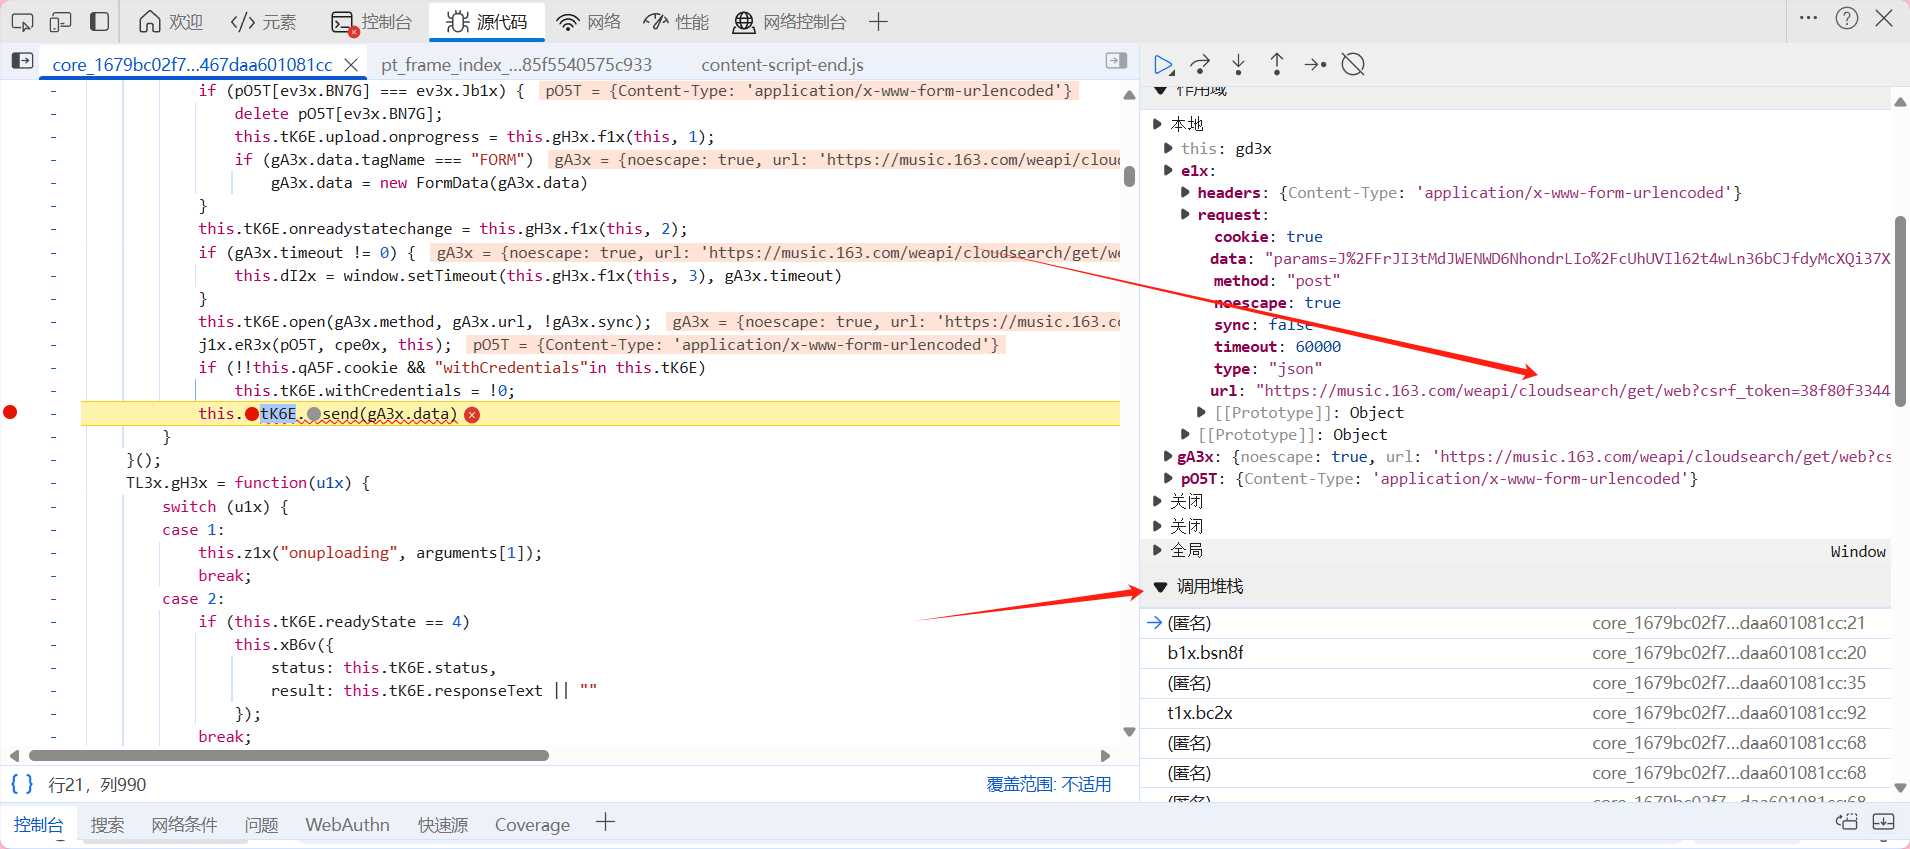Toggle device emulation icon
Screen dimensions: 1910x849
(x=61, y=21)
